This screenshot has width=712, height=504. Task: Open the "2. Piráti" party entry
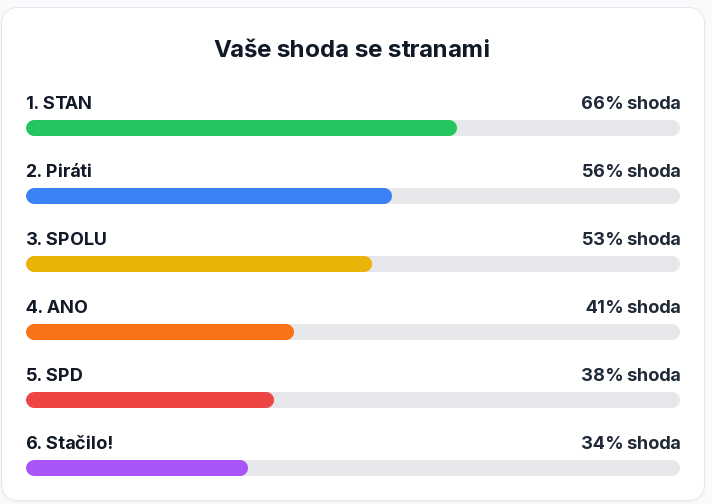(x=59, y=170)
